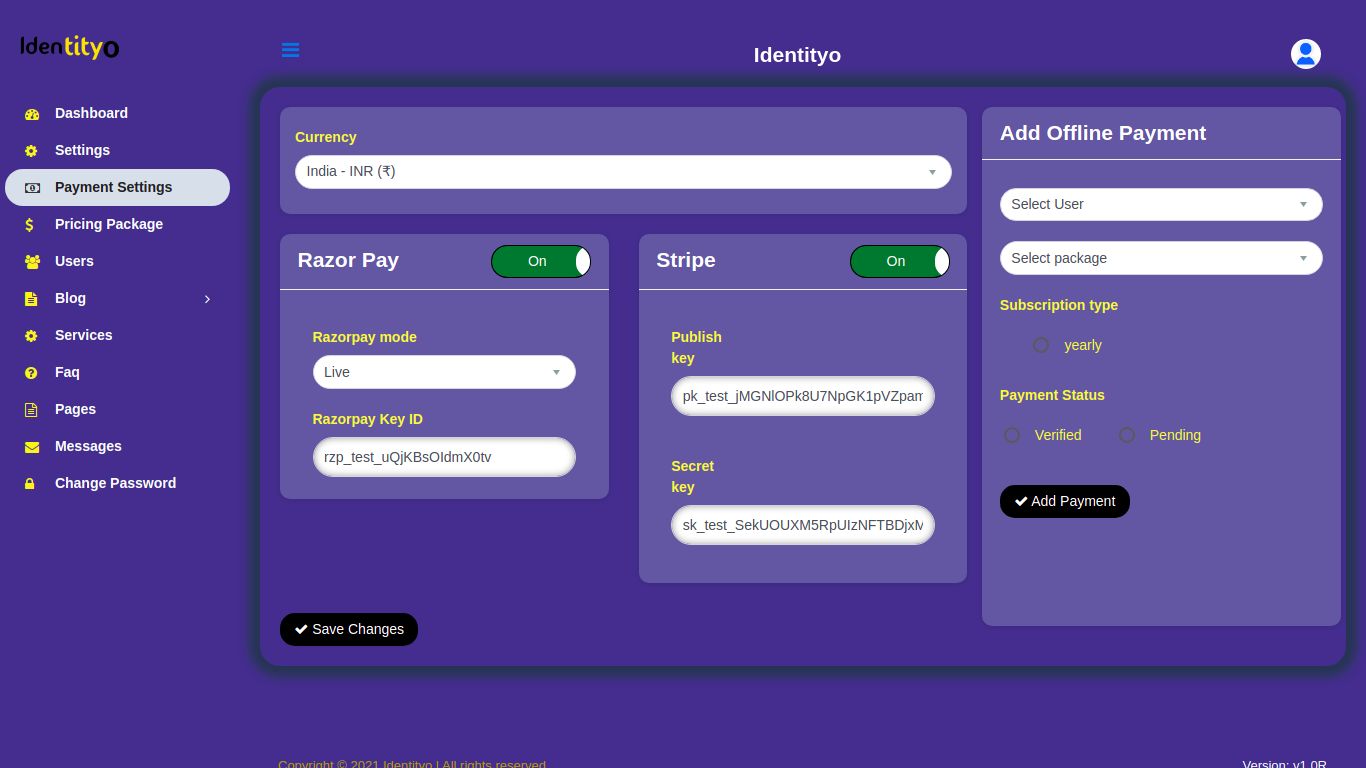This screenshot has width=1366, height=768.
Task: Click the Save Changes button
Action: click(349, 629)
